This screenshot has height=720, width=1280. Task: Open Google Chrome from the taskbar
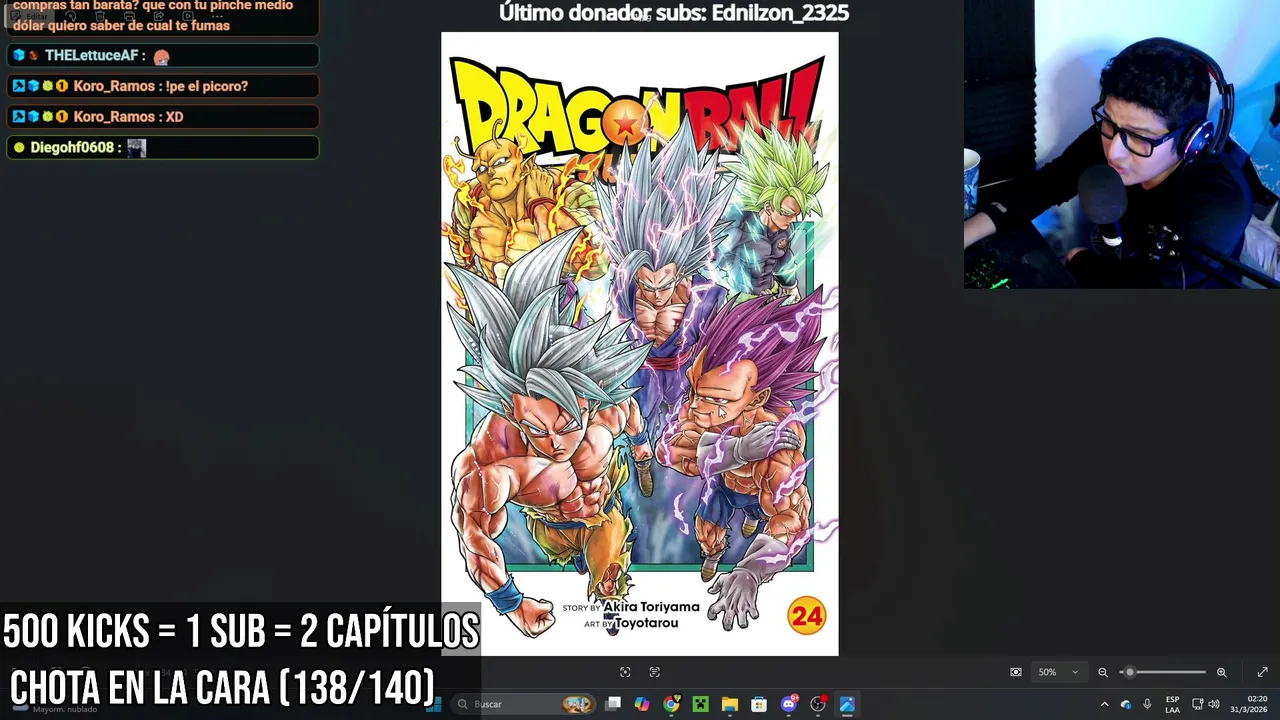click(x=671, y=704)
